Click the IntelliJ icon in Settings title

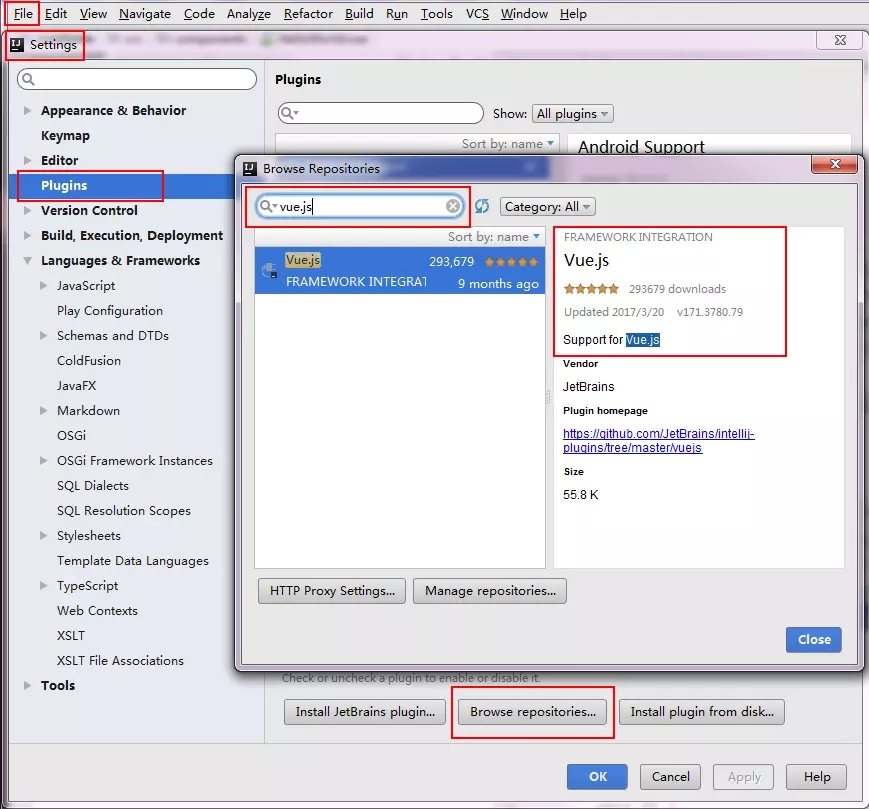click(17, 45)
